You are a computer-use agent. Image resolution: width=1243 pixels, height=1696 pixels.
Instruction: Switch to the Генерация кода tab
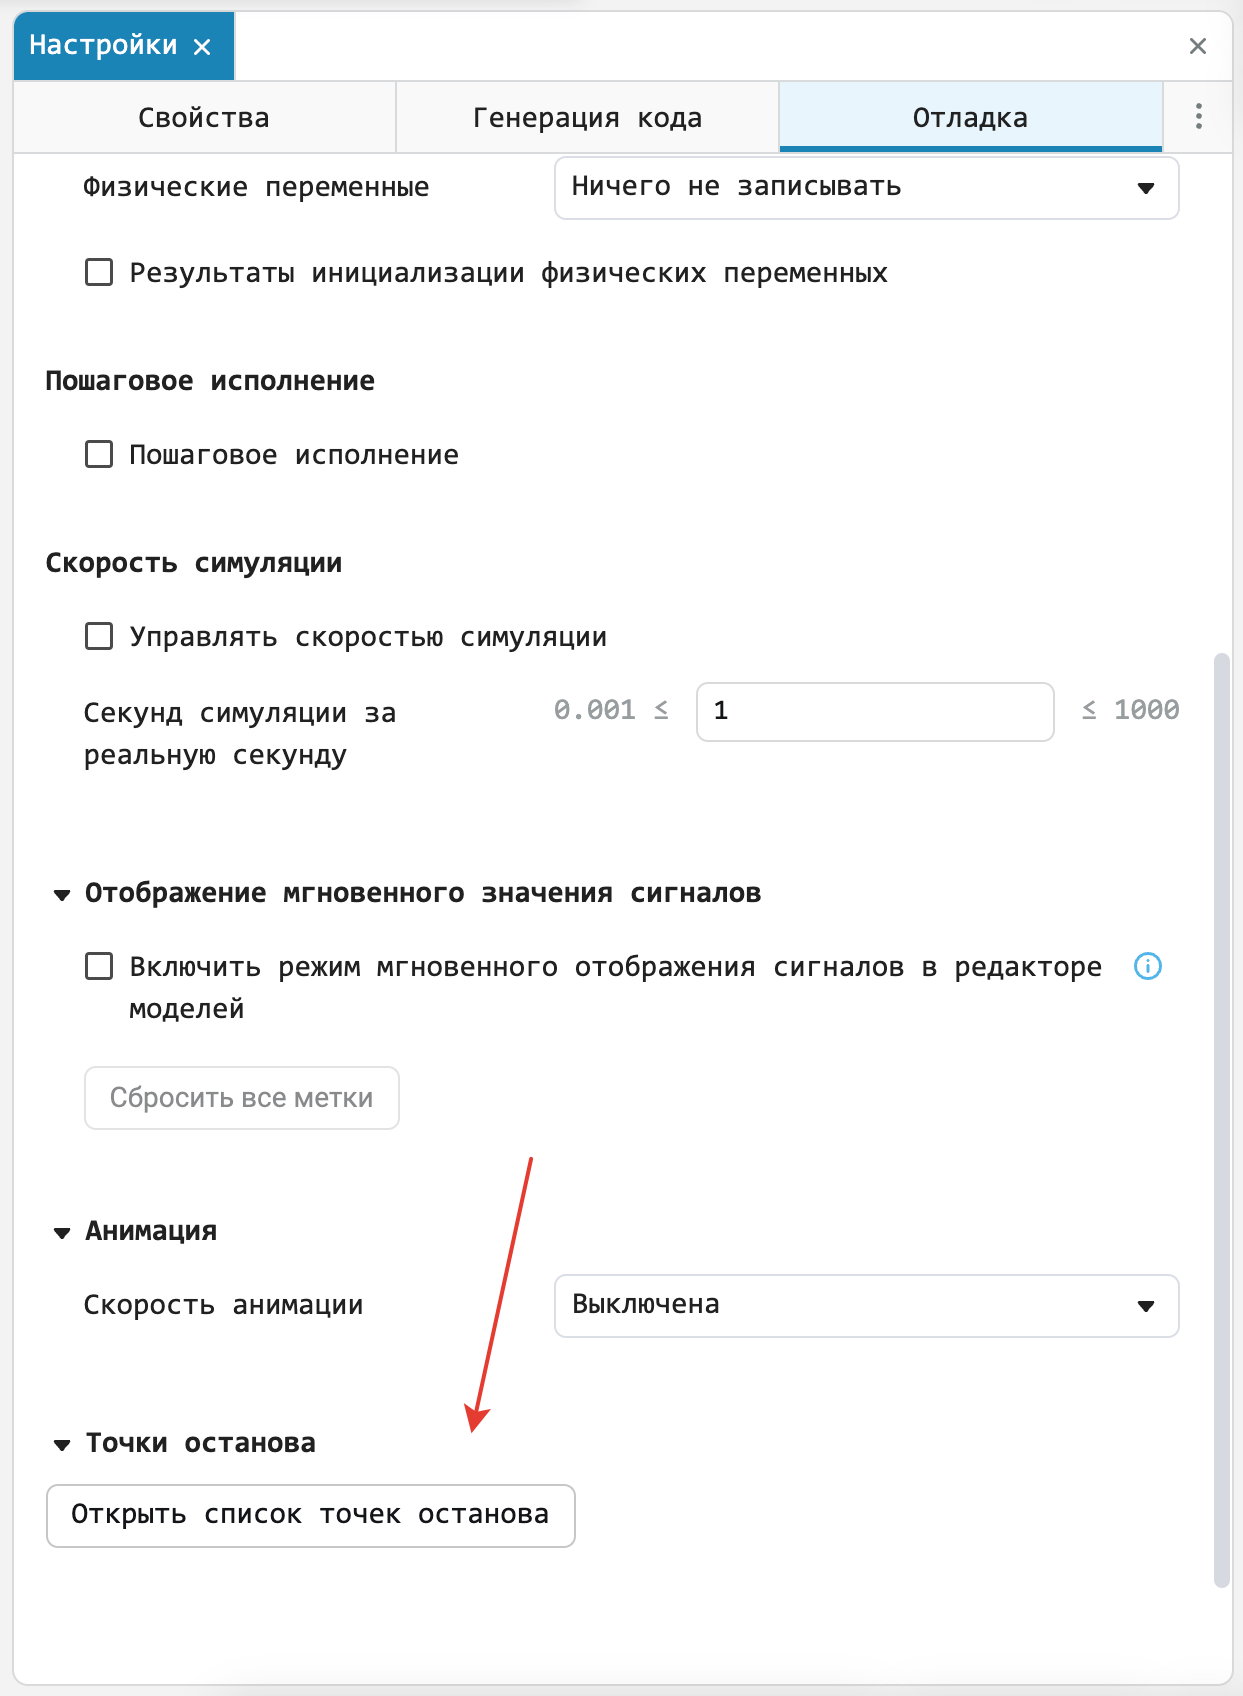pos(587,117)
